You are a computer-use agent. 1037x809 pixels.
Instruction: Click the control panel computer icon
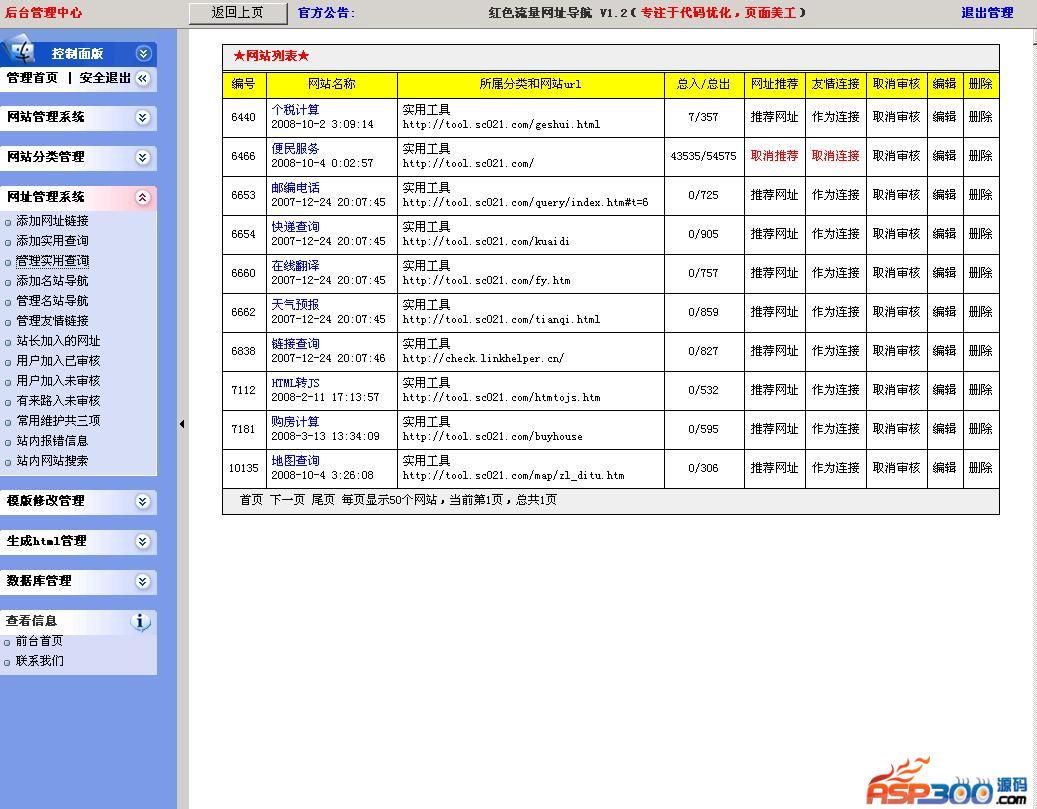coord(20,51)
